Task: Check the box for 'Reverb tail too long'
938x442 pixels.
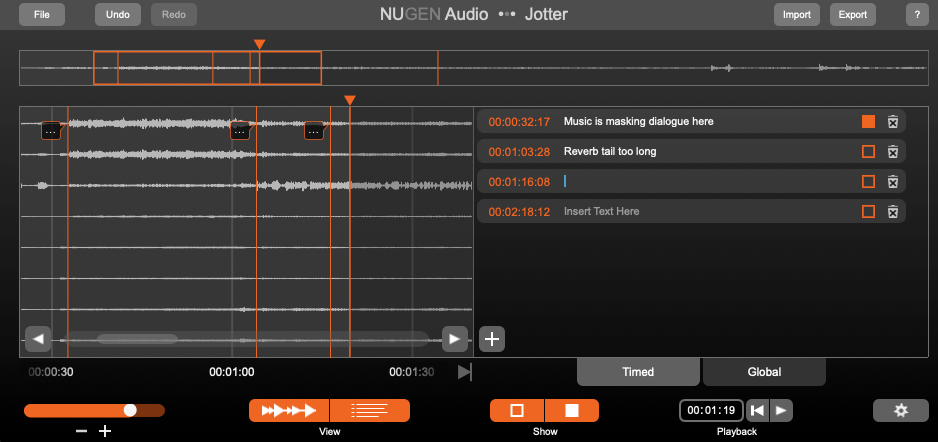Action: tap(868, 152)
